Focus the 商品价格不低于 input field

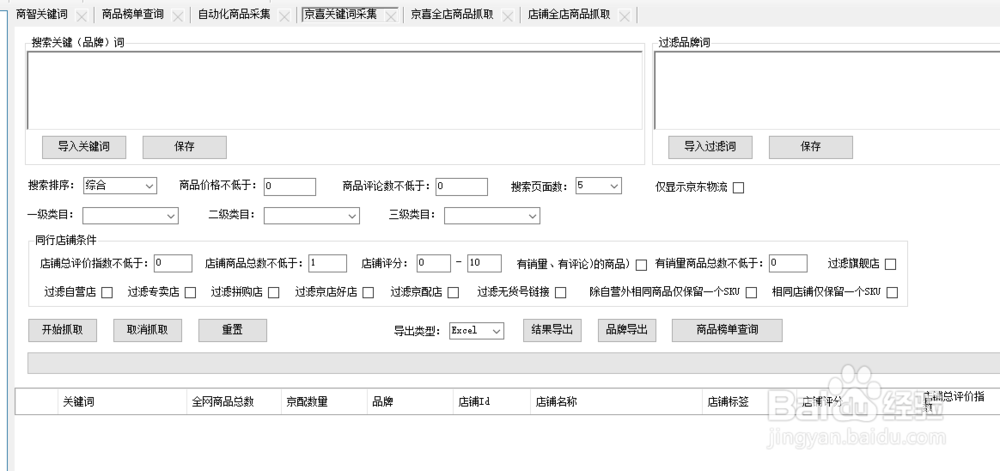click(x=290, y=186)
